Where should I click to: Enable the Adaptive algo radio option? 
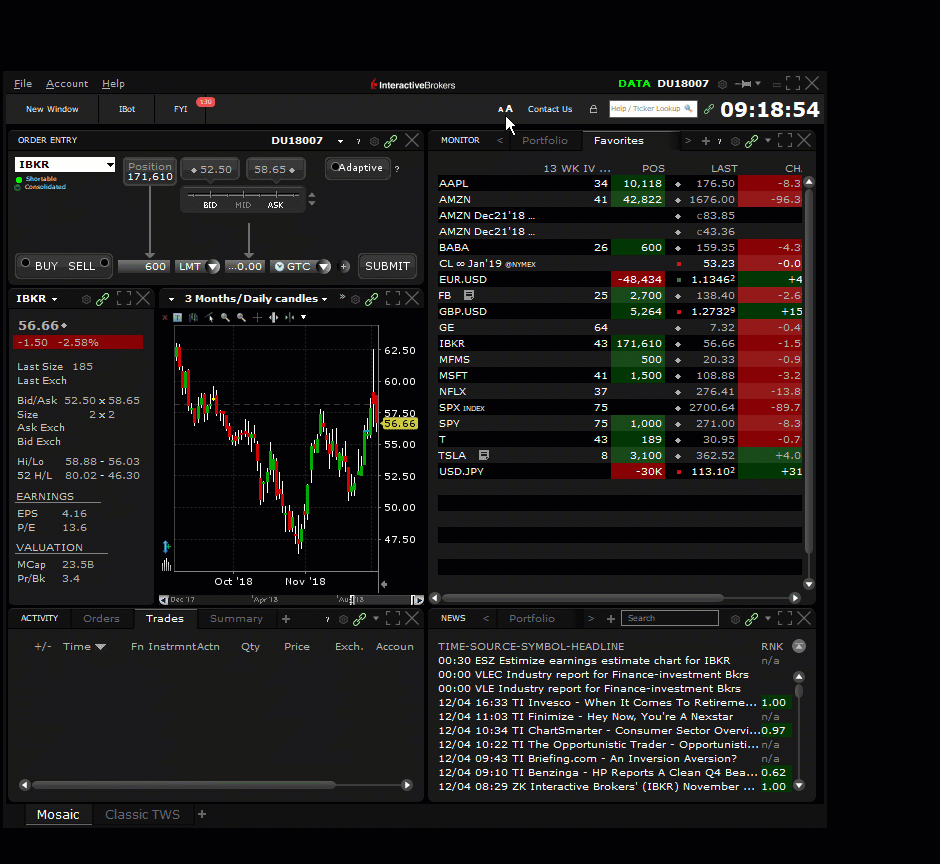tap(335, 167)
